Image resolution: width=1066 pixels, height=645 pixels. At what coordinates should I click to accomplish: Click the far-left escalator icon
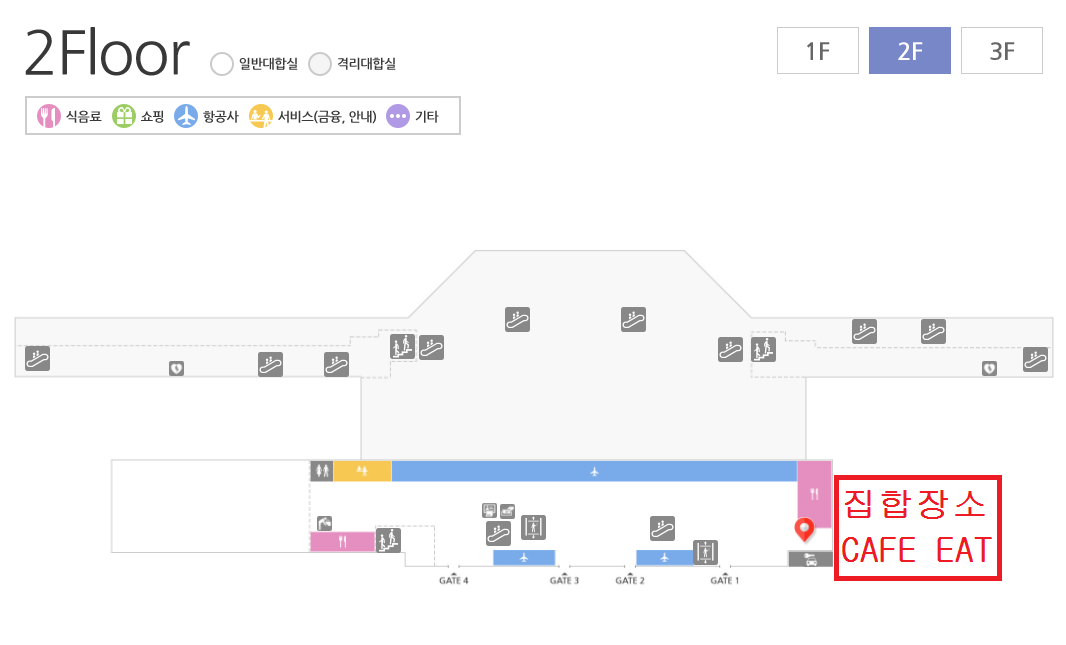coord(37,358)
